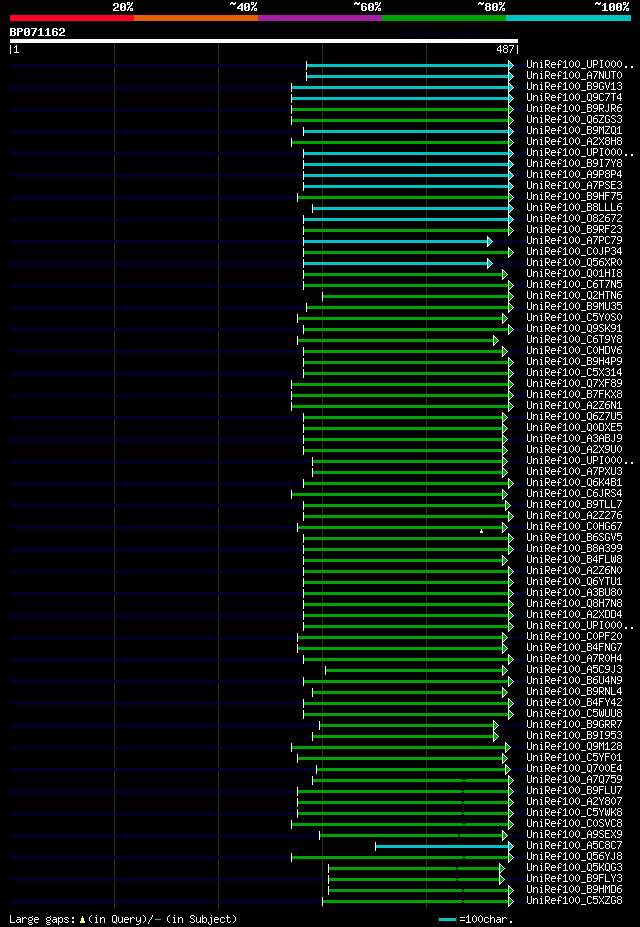Click the green alignment bar for UniRef100_B9GRR7
Image resolution: width=640 pixels, height=927 pixels.
[x=409, y=725]
